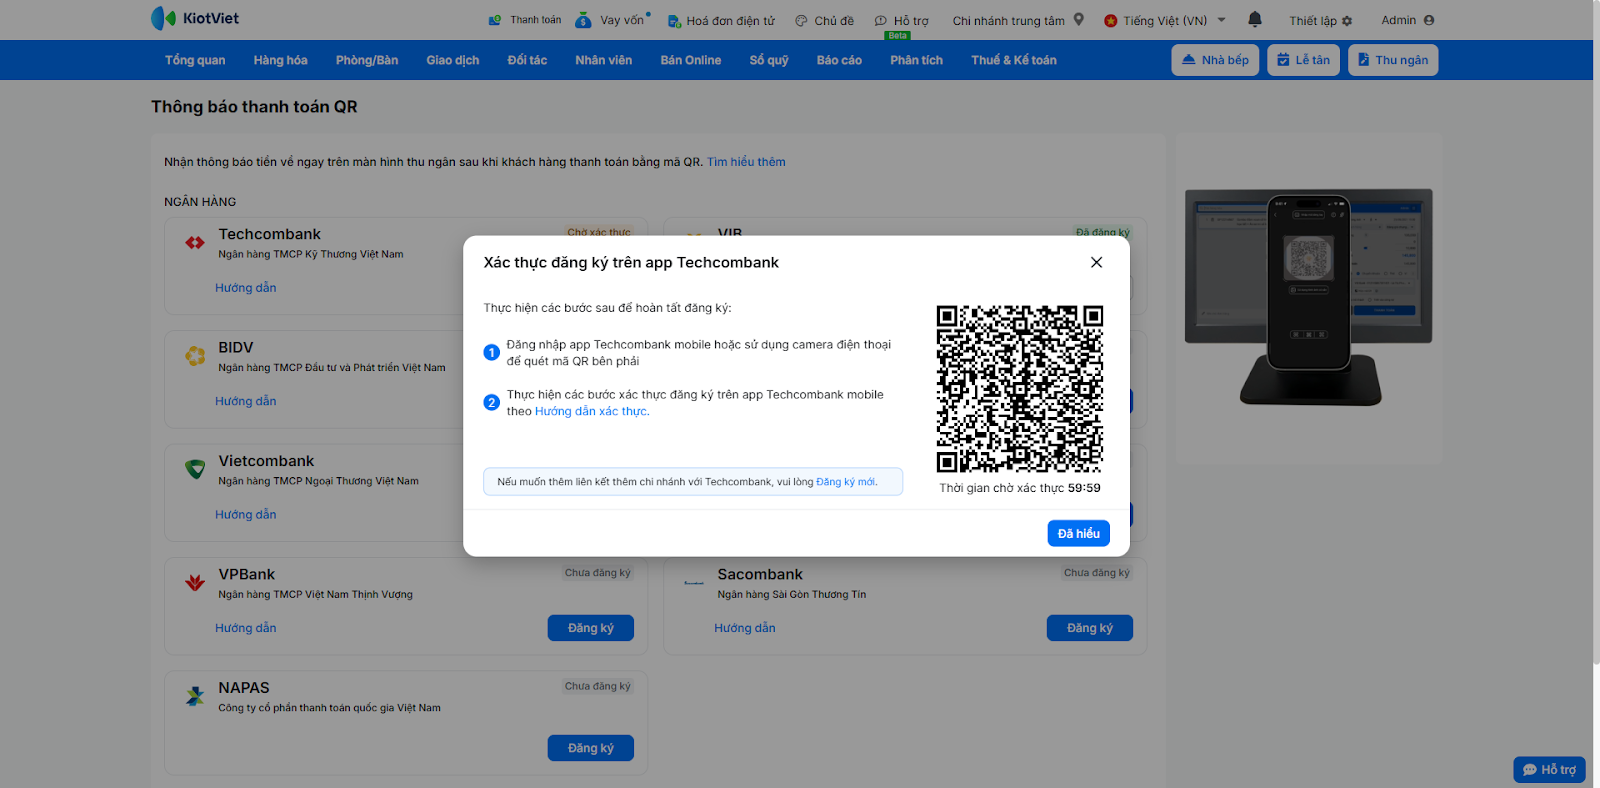The width and height of the screenshot is (1600, 788).
Task: Open Vay vốn from top bar
Action: click(612, 20)
